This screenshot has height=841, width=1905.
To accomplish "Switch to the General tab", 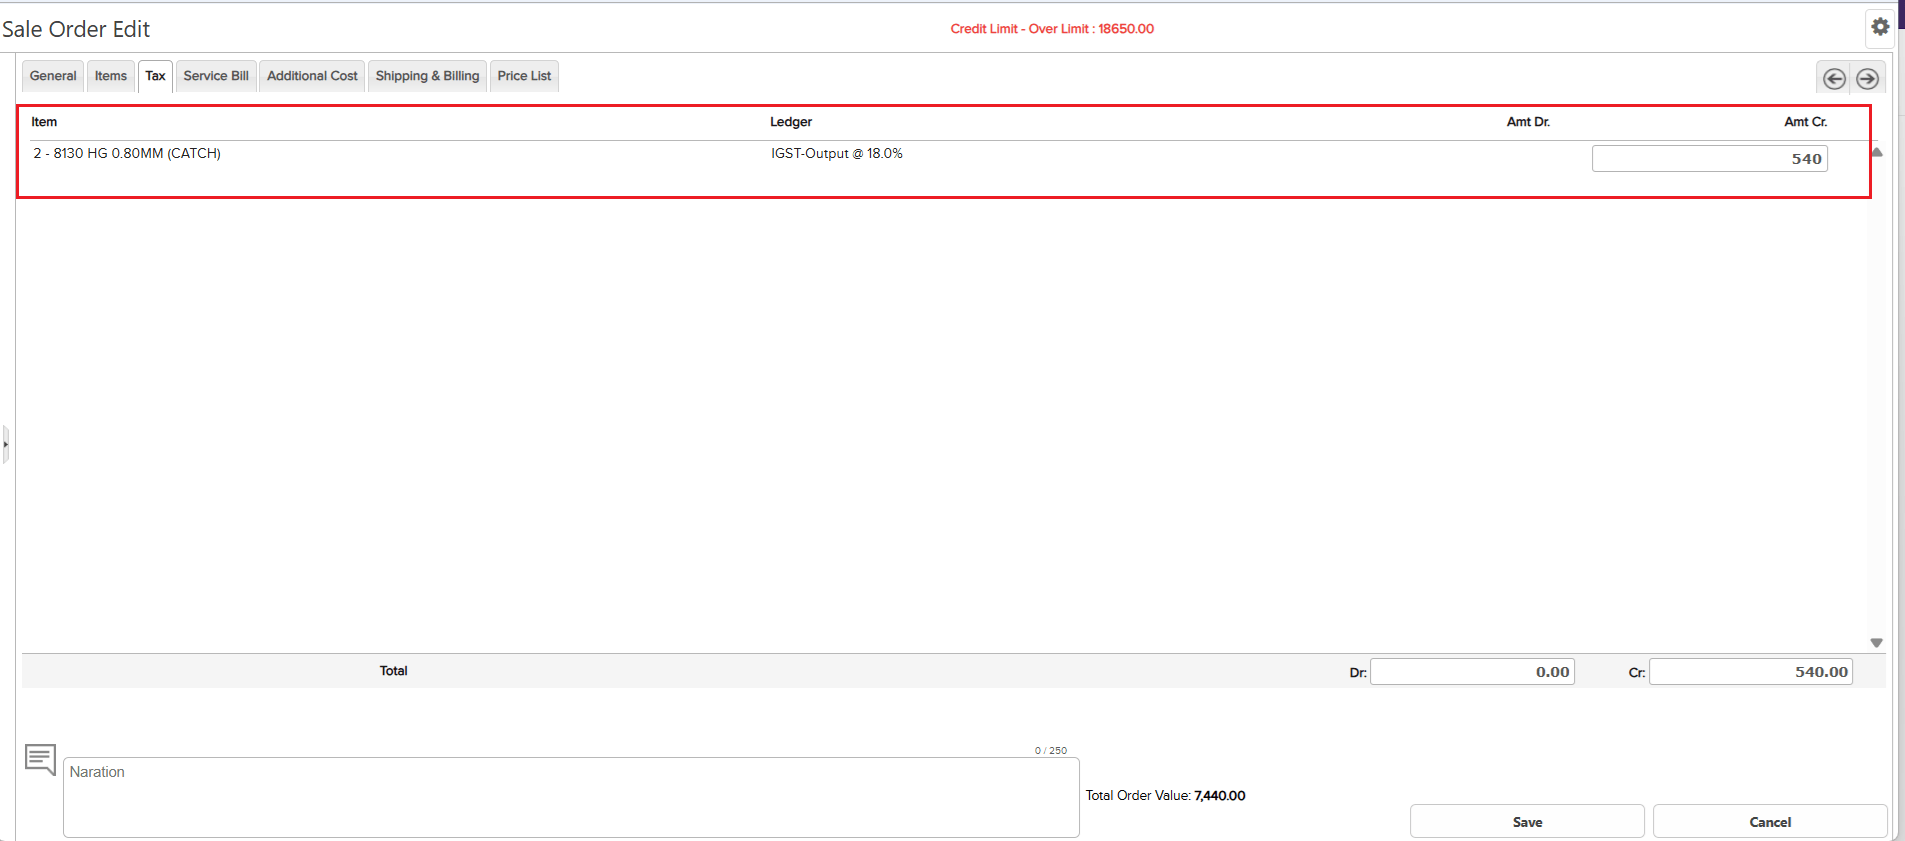I will tap(53, 76).
